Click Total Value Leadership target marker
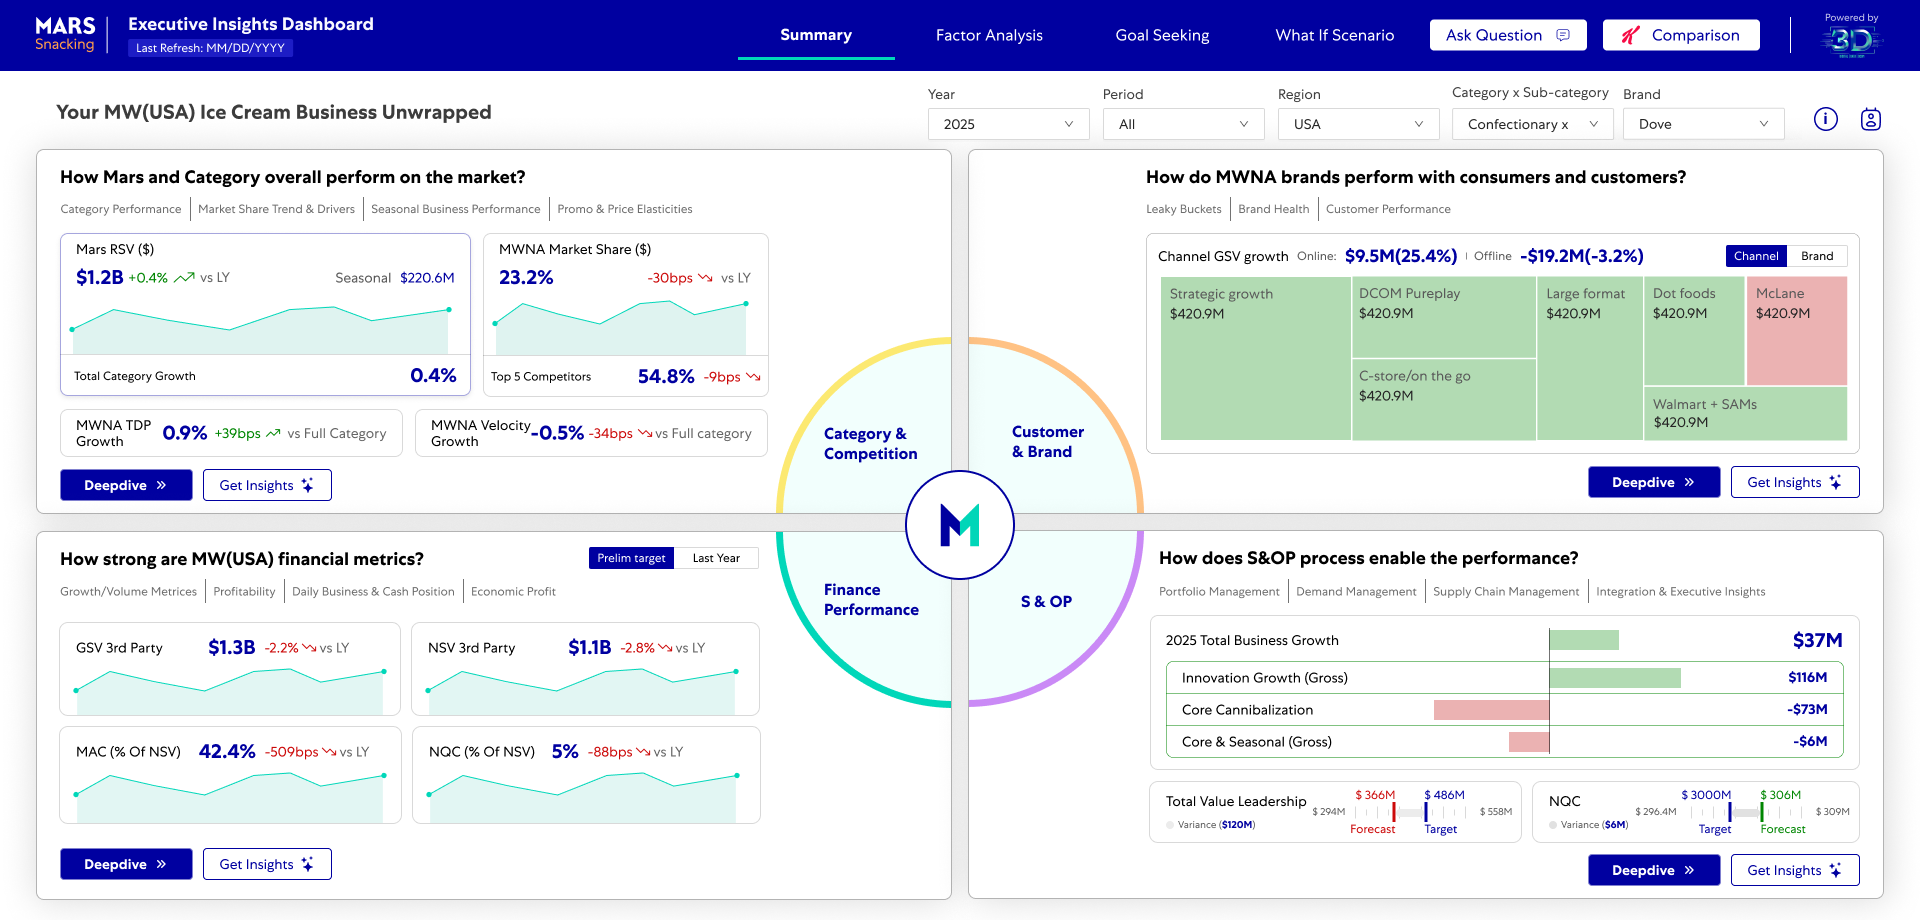The height and width of the screenshot is (920, 1920). 1426,812
